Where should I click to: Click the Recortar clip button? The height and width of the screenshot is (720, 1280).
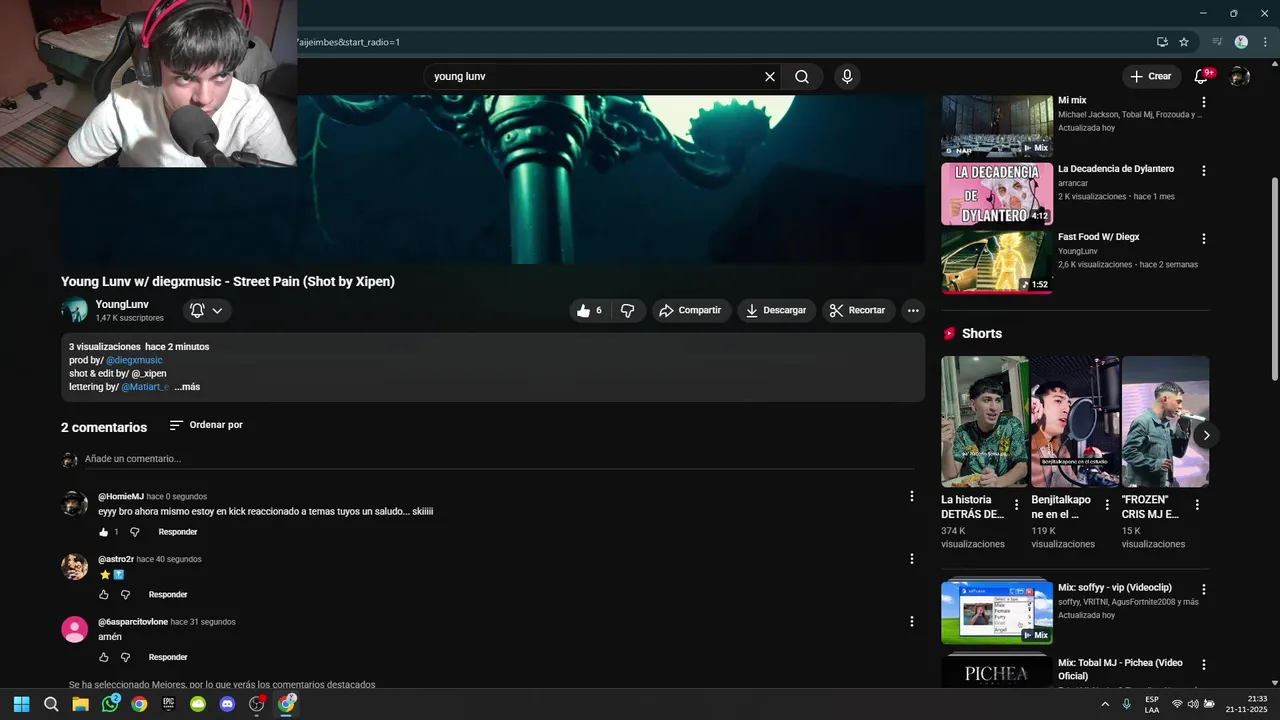858,311
